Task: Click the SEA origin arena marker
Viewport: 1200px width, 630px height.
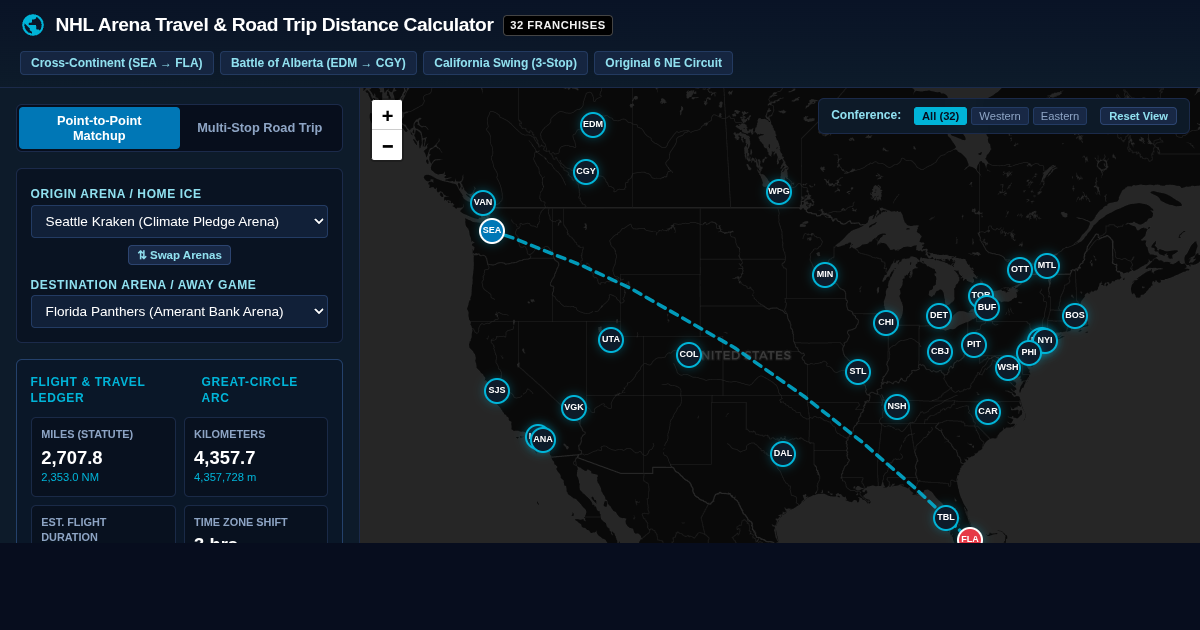Action: pos(492,231)
